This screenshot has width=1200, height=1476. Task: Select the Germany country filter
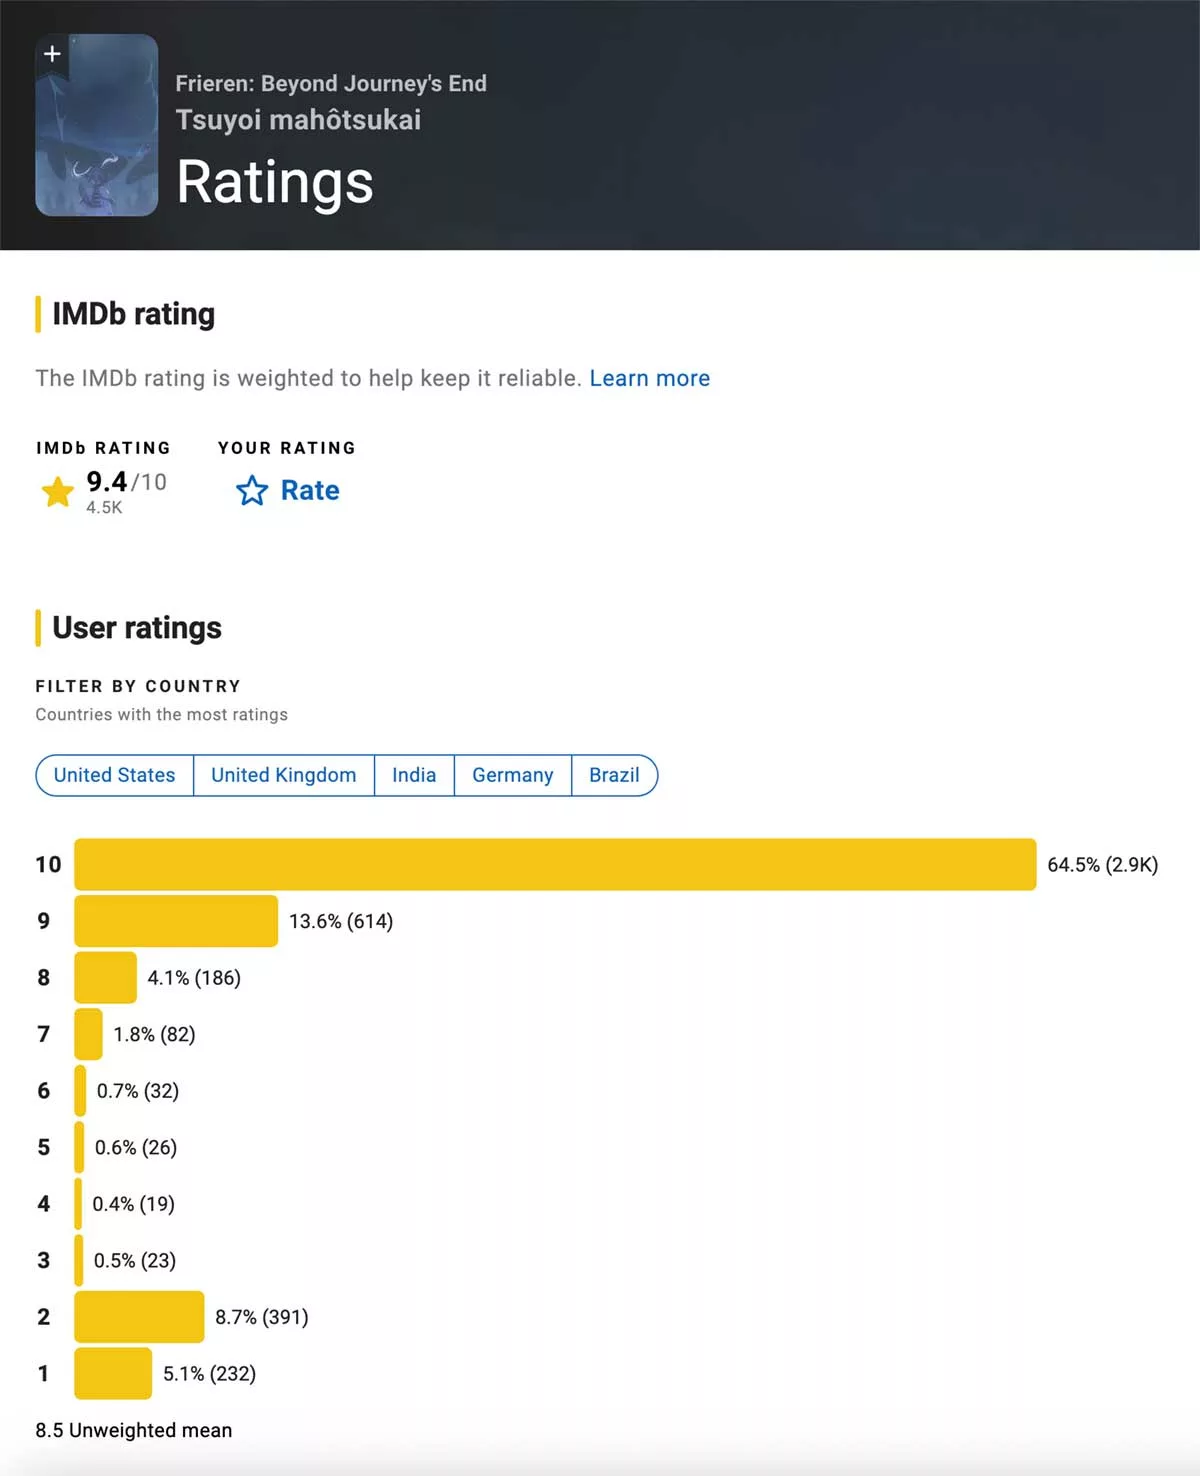coord(512,775)
